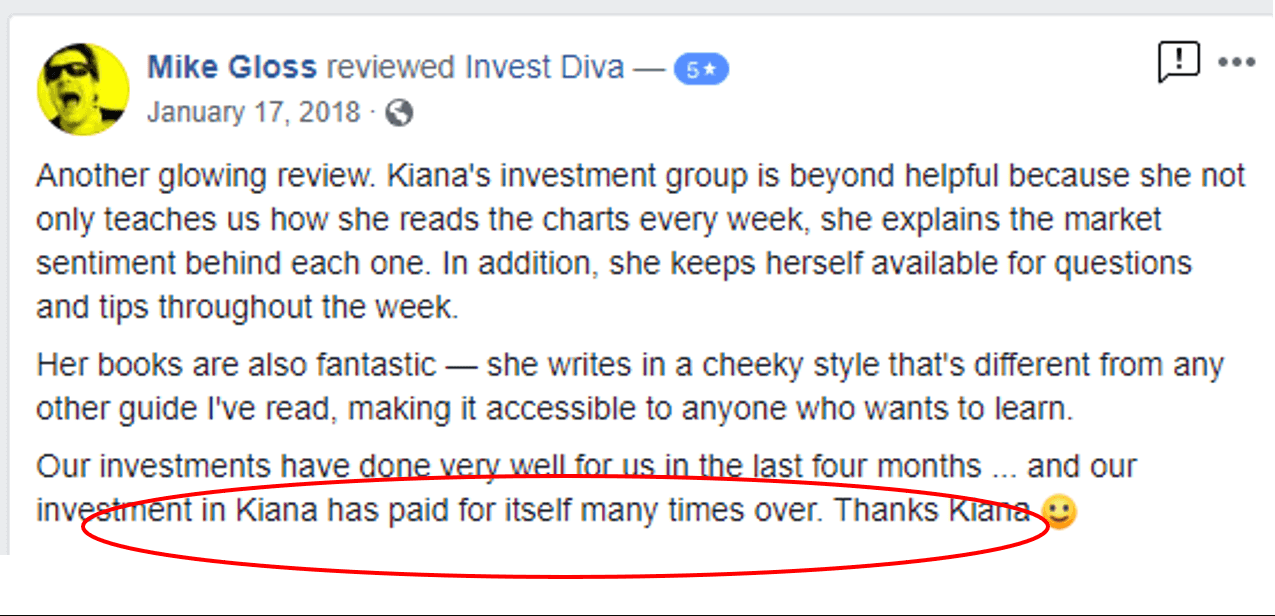Screen dimensions: 1275x616
Task: Click the blue 5-star rating badge
Action: click(x=701, y=69)
